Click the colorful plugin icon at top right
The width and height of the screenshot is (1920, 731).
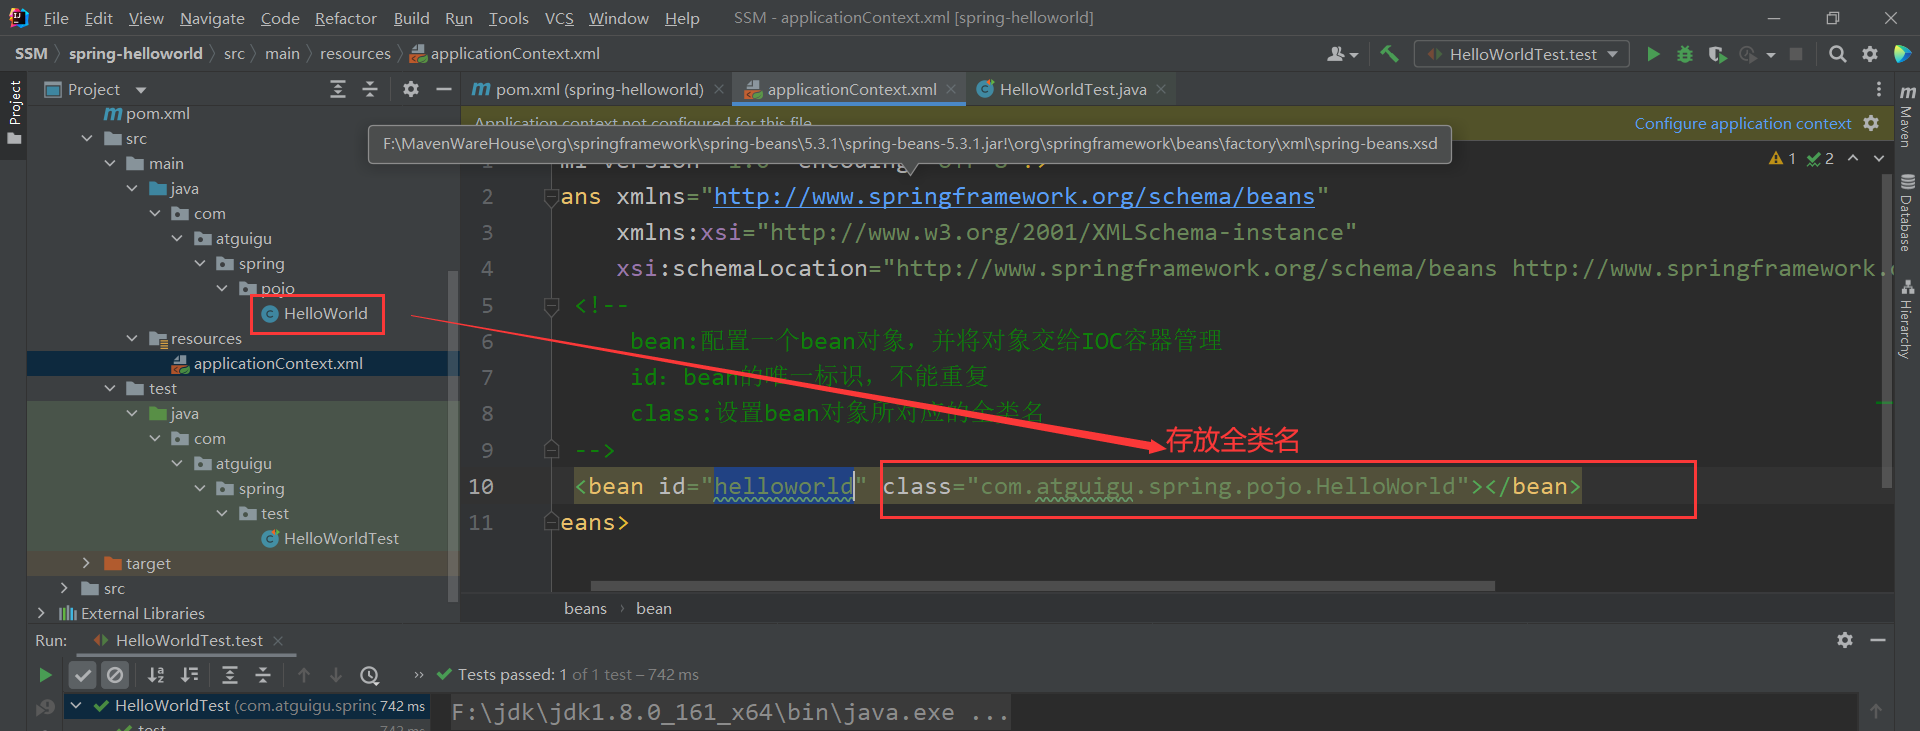coord(1902,54)
